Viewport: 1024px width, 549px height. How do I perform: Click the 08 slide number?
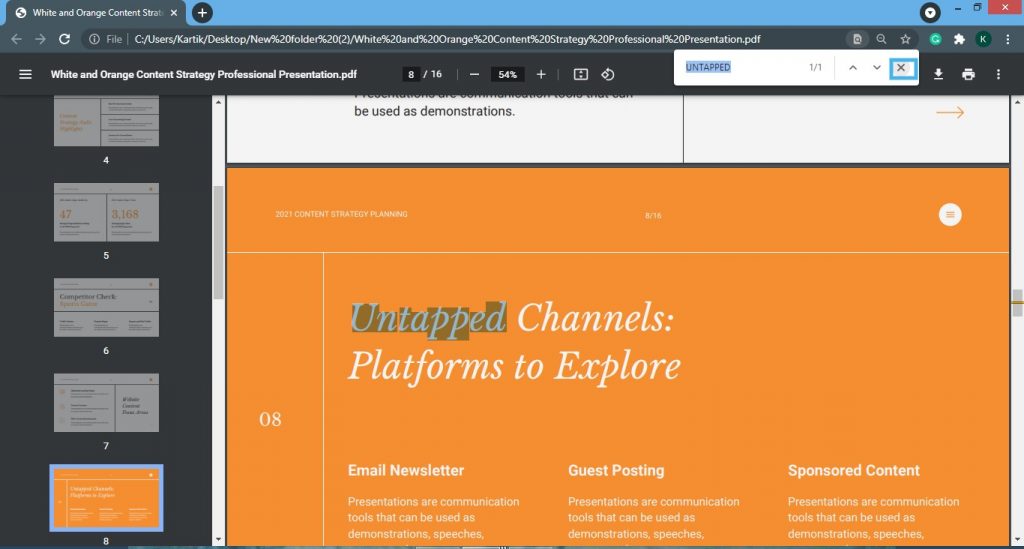[x=270, y=419]
